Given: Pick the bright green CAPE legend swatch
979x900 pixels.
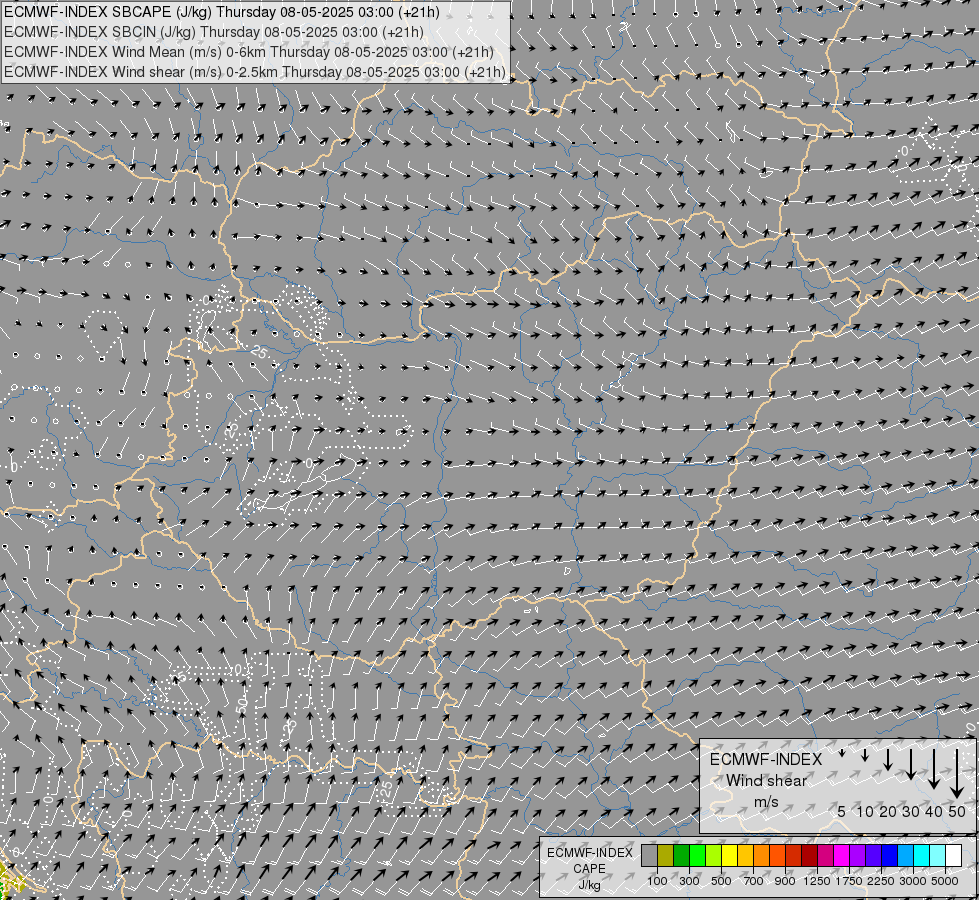Looking at the screenshot, I should click(x=697, y=855).
